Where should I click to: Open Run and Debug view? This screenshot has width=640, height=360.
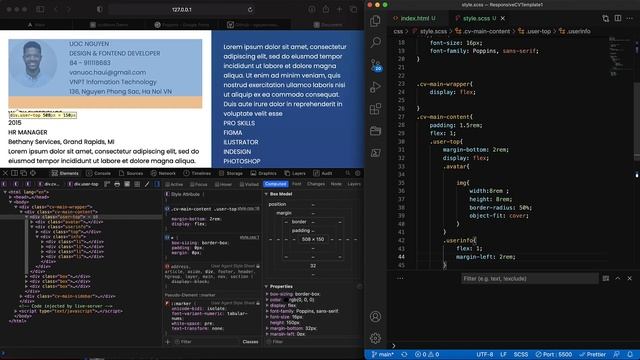pos(376,87)
